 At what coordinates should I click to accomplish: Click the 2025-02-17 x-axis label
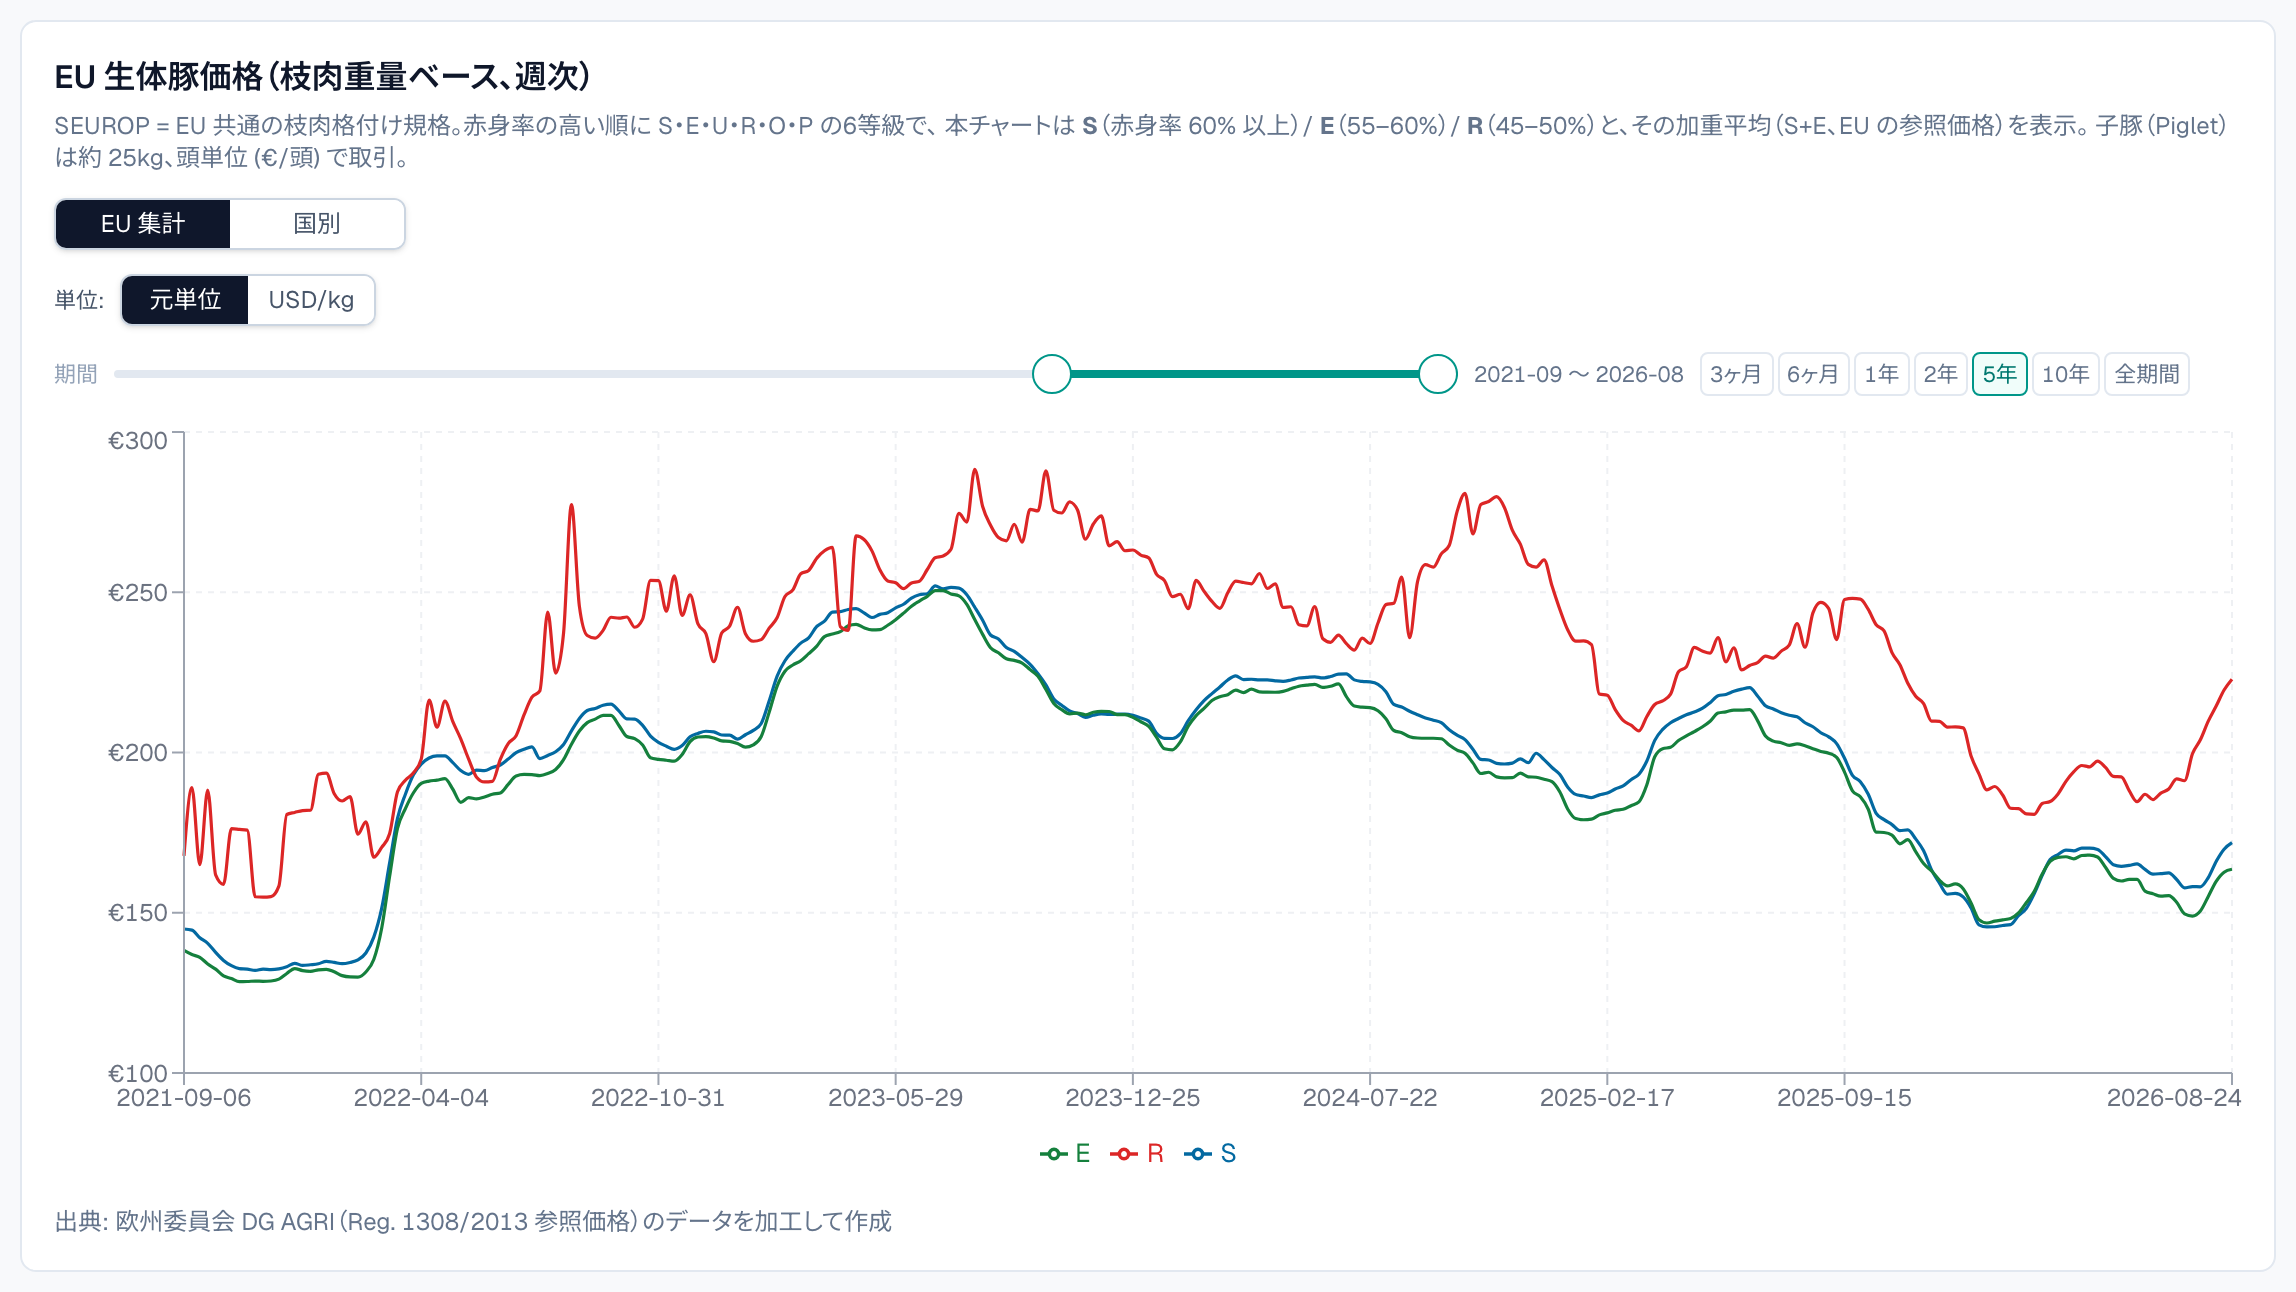pos(1607,1098)
